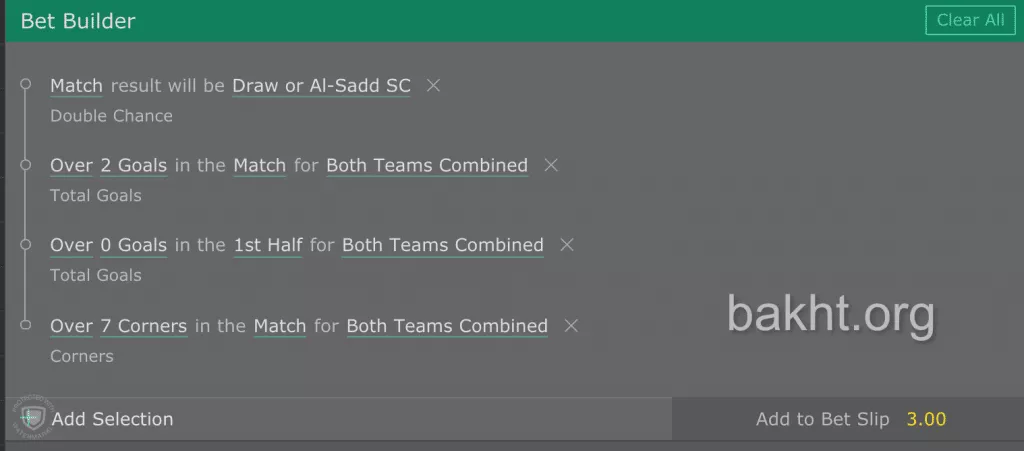
Task: Remove the Double Chance selection with its X
Action: (433, 86)
